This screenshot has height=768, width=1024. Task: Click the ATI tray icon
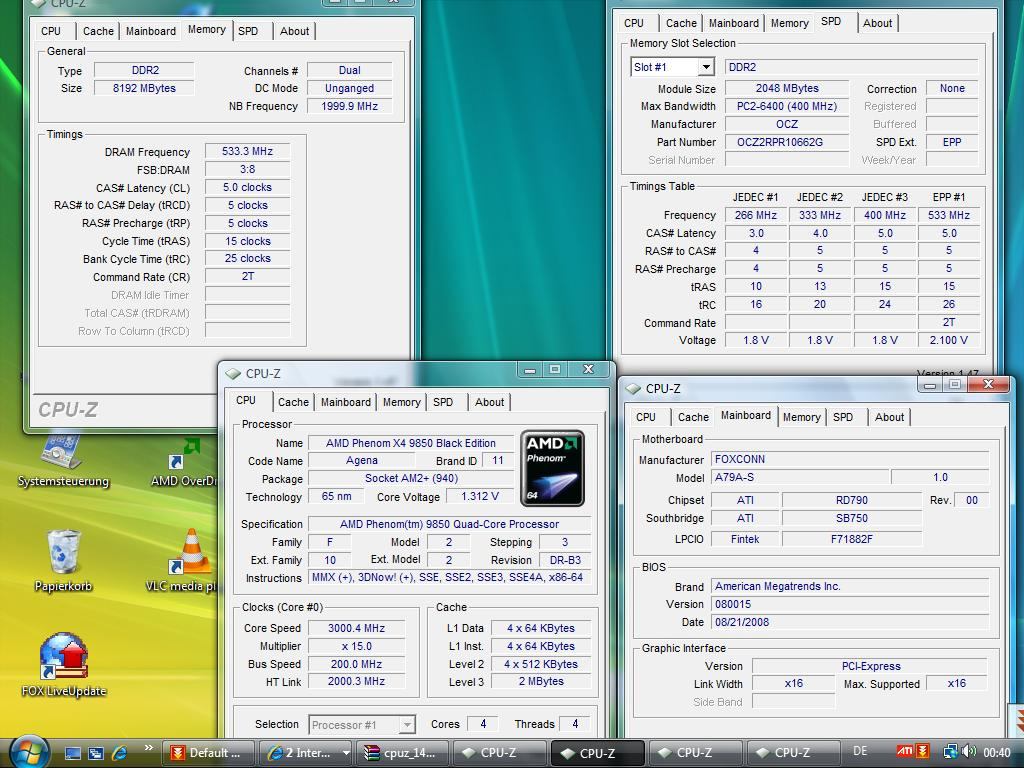pyautogui.click(x=904, y=752)
